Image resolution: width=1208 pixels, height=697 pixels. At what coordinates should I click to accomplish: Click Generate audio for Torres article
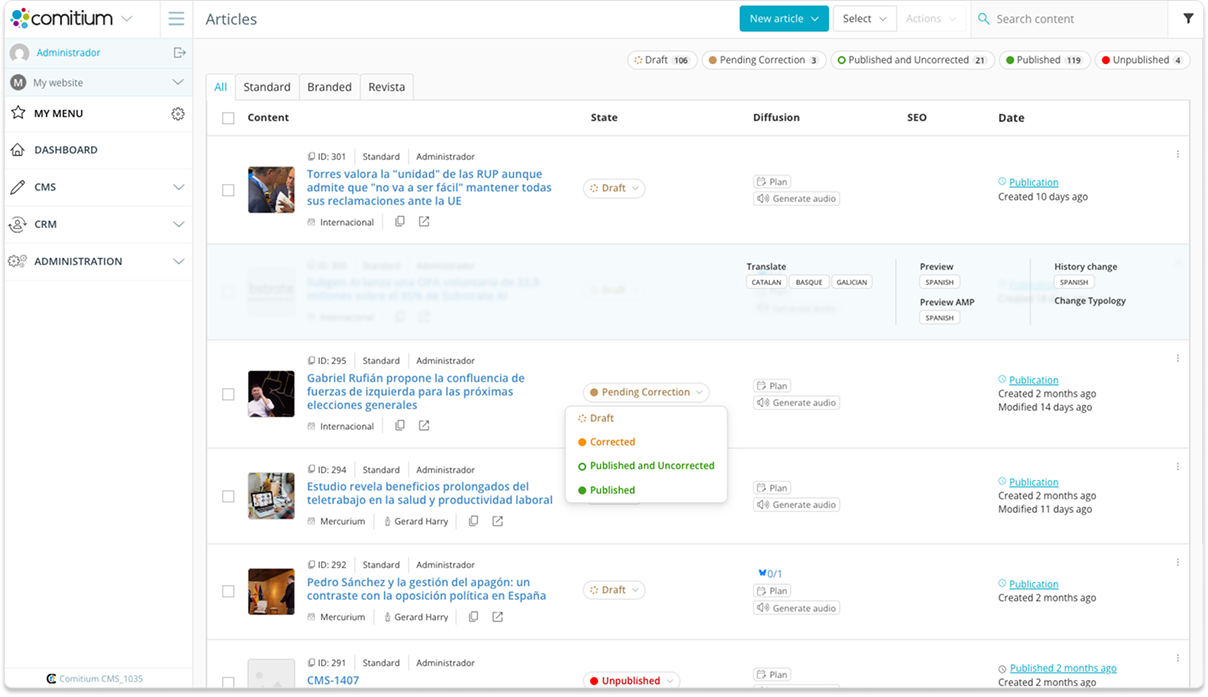[796, 199]
